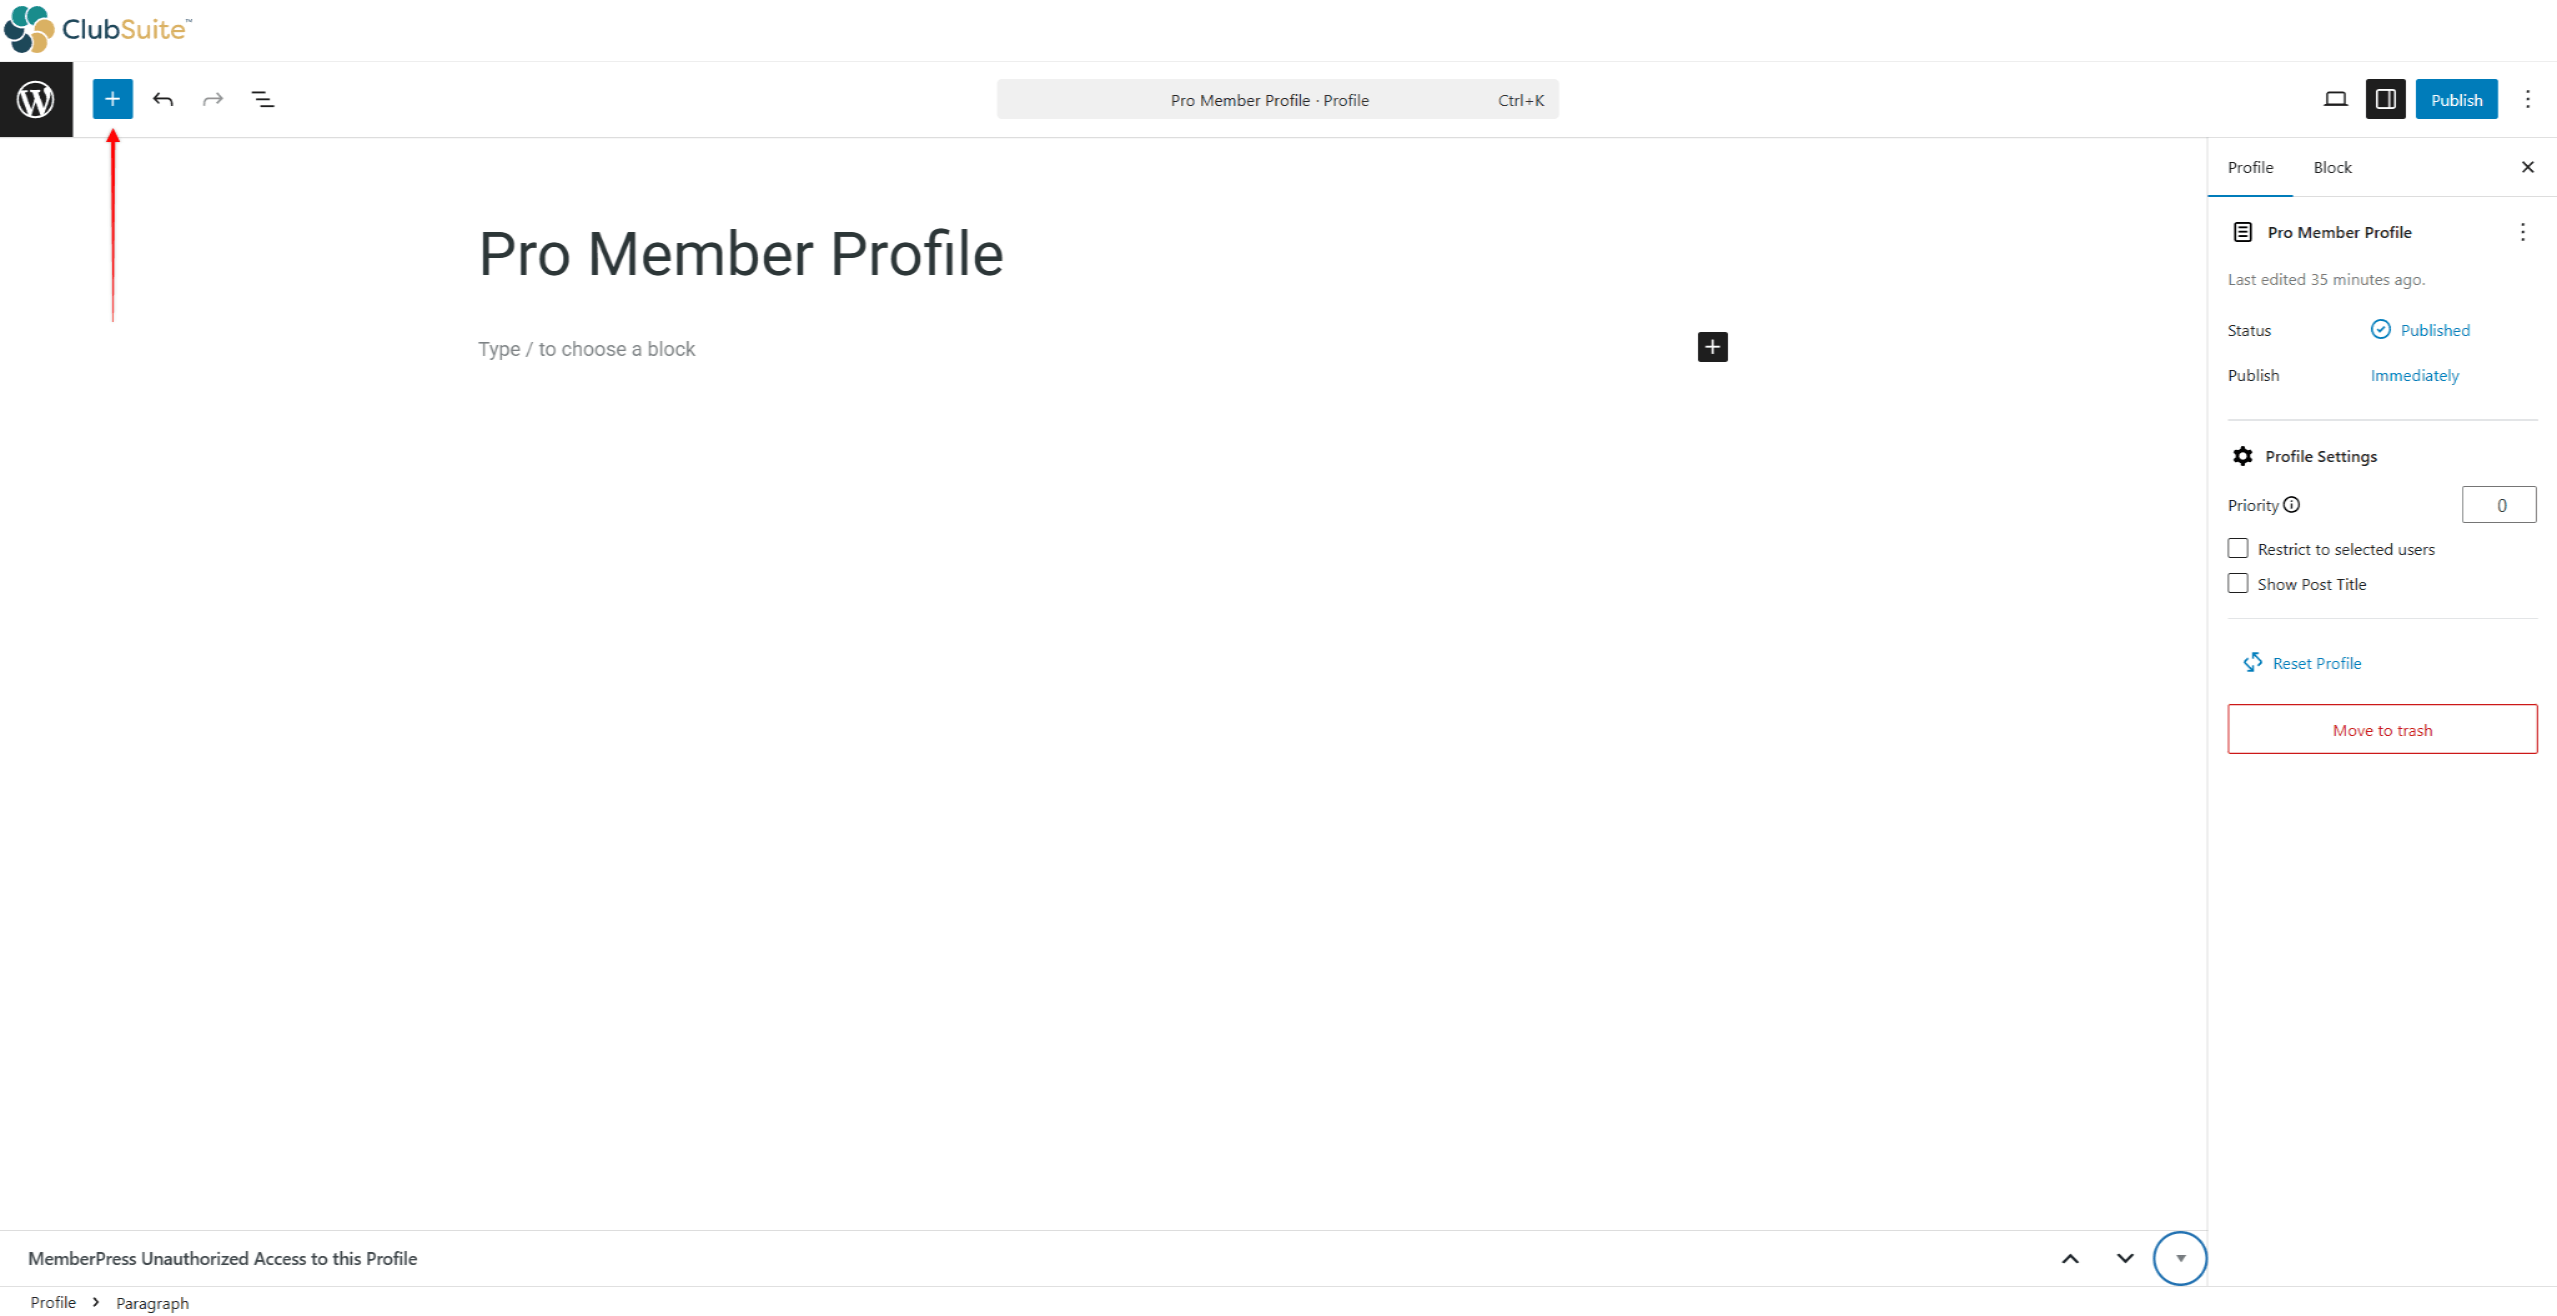Open the Document Overview list view
Viewport: 2557px width, 1316px height.
(263, 99)
